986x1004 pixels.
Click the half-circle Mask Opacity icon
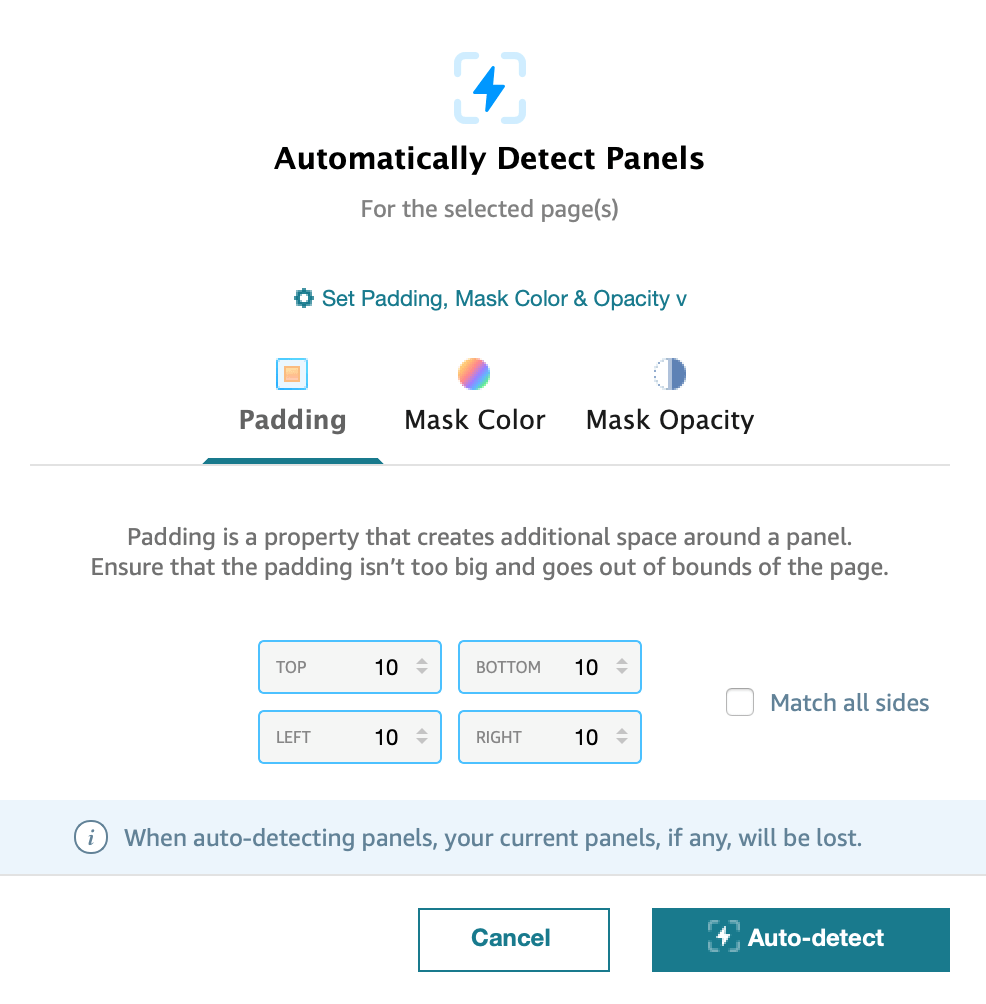[669, 374]
